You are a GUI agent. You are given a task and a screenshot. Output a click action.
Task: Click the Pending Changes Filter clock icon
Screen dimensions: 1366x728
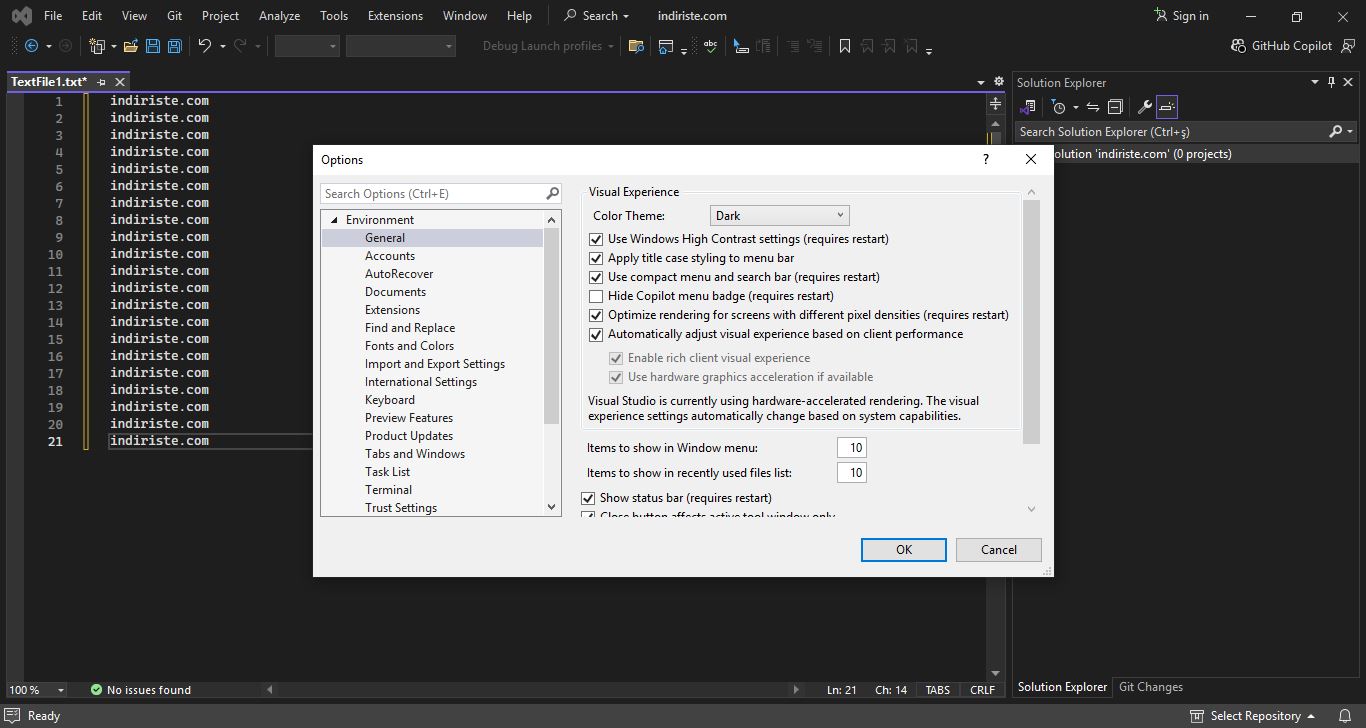pos(1058,107)
